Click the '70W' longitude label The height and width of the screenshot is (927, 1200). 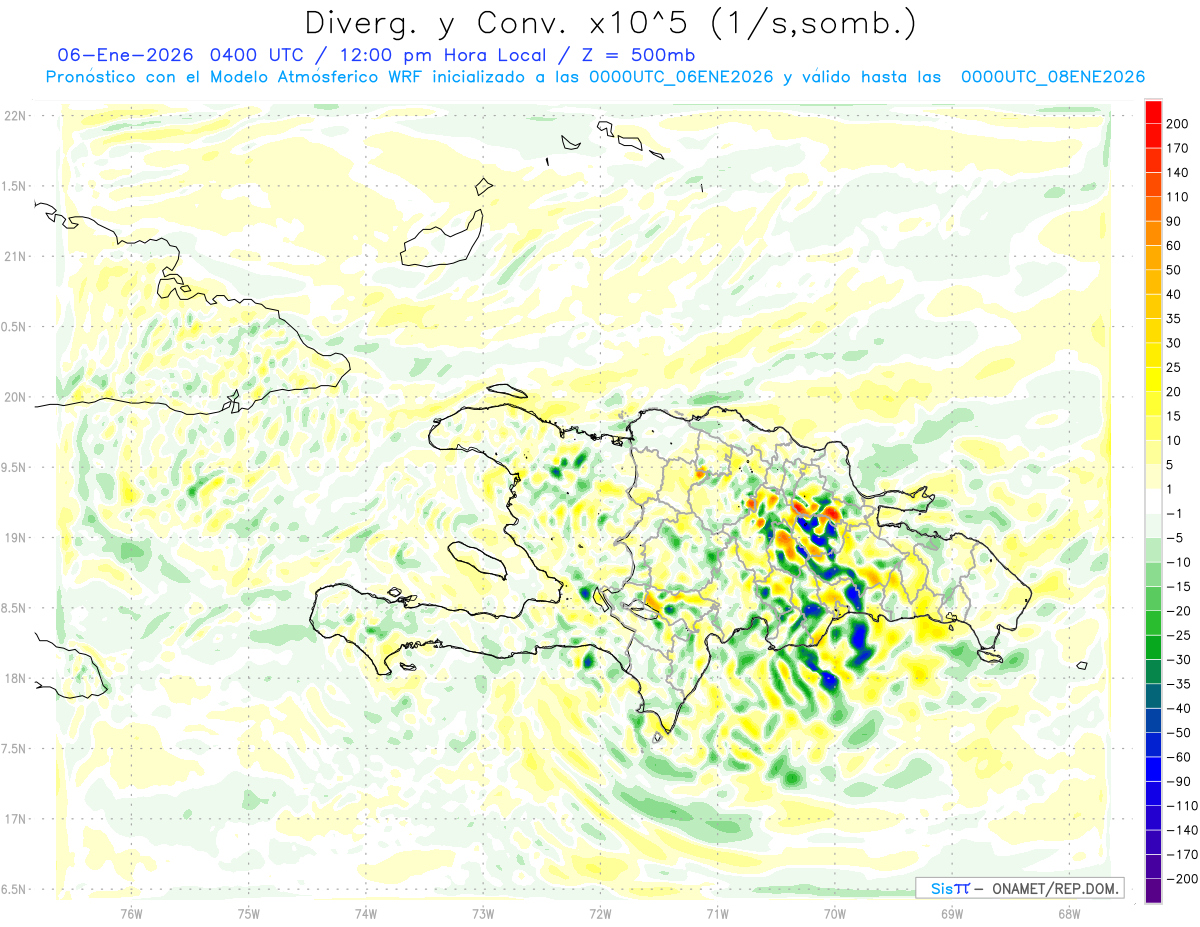[x=835, y=913]
